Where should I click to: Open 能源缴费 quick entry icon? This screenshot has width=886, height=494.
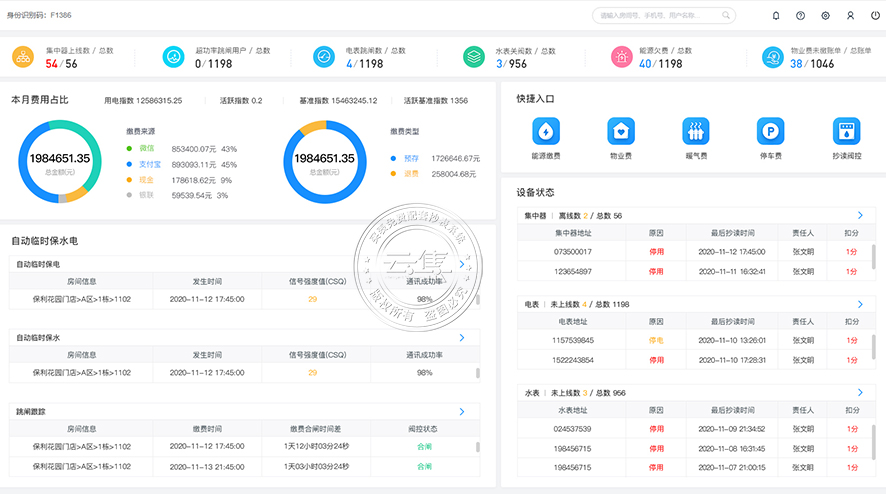click(546, 131)
